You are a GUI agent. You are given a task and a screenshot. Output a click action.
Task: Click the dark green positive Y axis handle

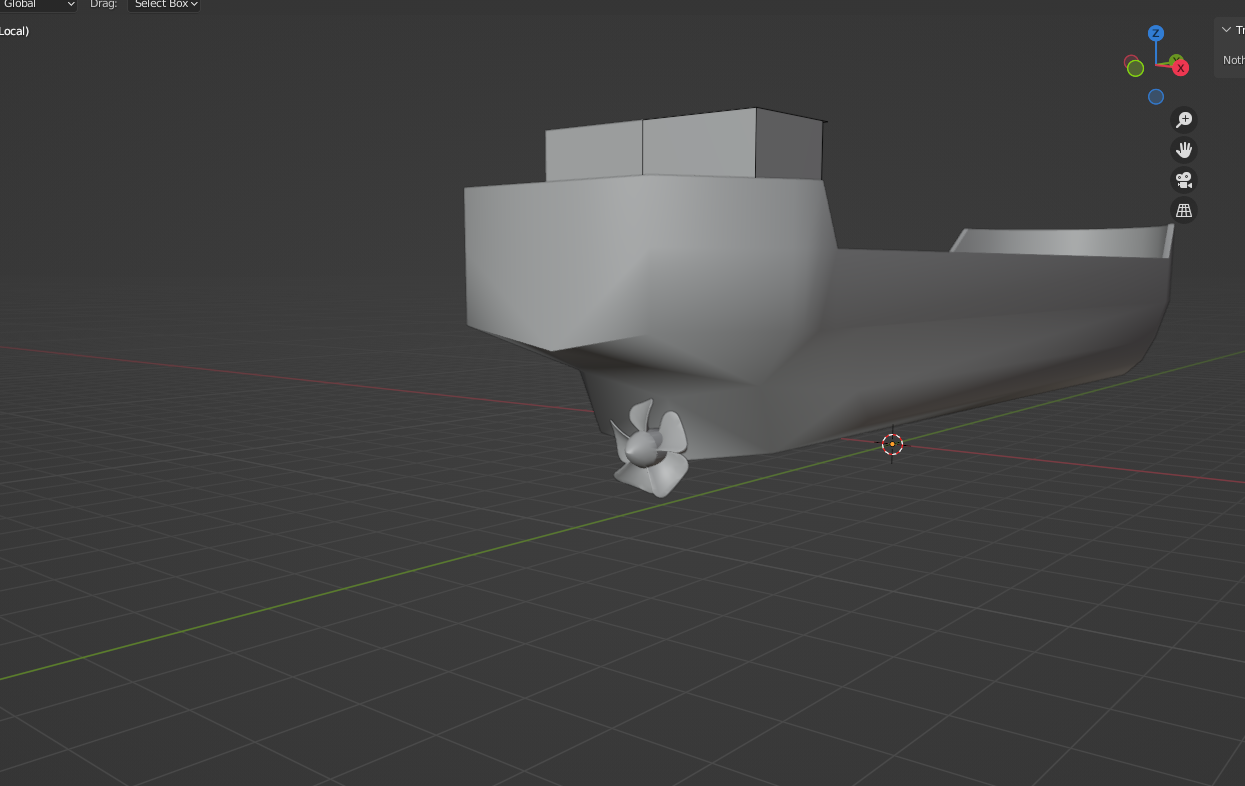tap(1176, 61)
